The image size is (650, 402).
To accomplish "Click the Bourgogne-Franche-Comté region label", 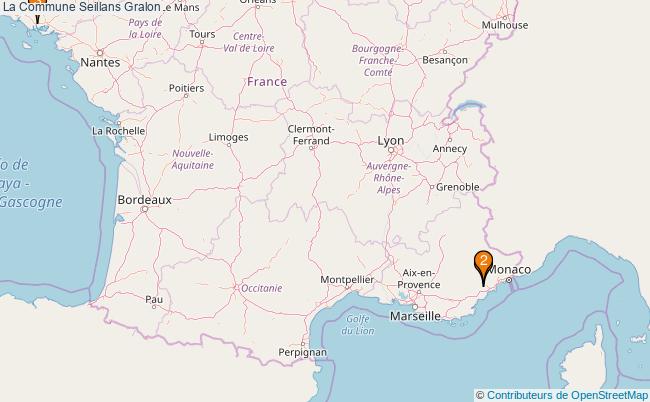I will pyautogui.click(x=378, y=61).
